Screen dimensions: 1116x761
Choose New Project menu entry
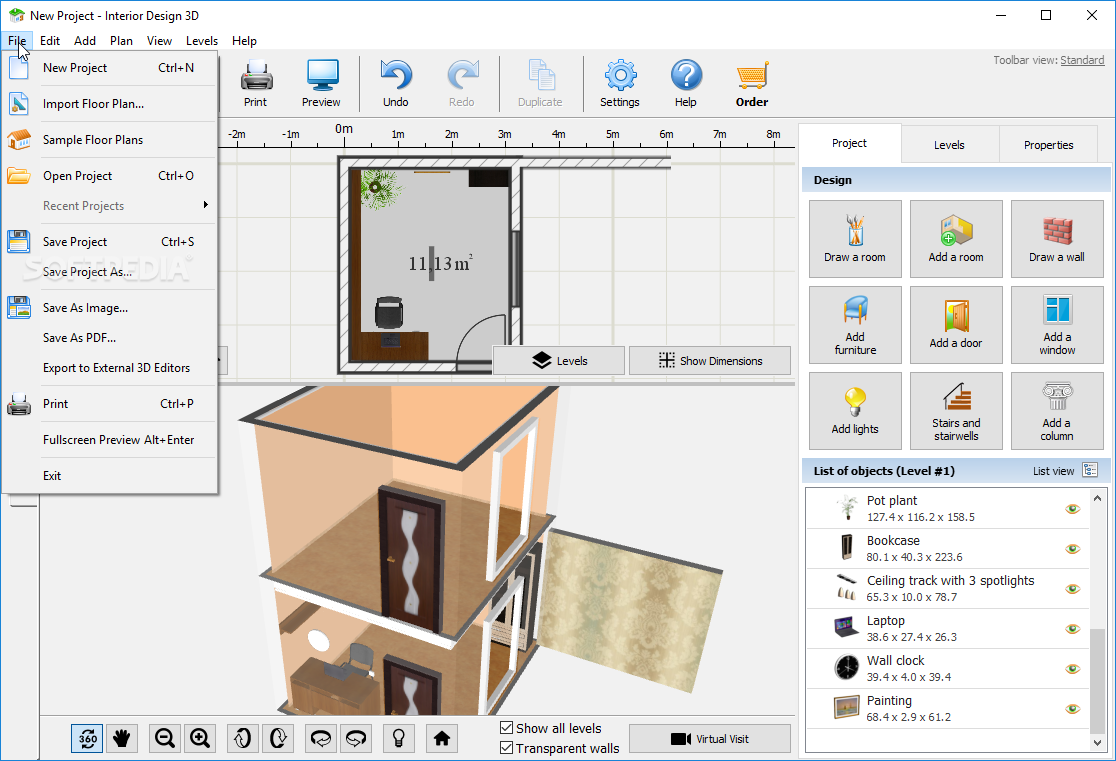pos(110,68)
